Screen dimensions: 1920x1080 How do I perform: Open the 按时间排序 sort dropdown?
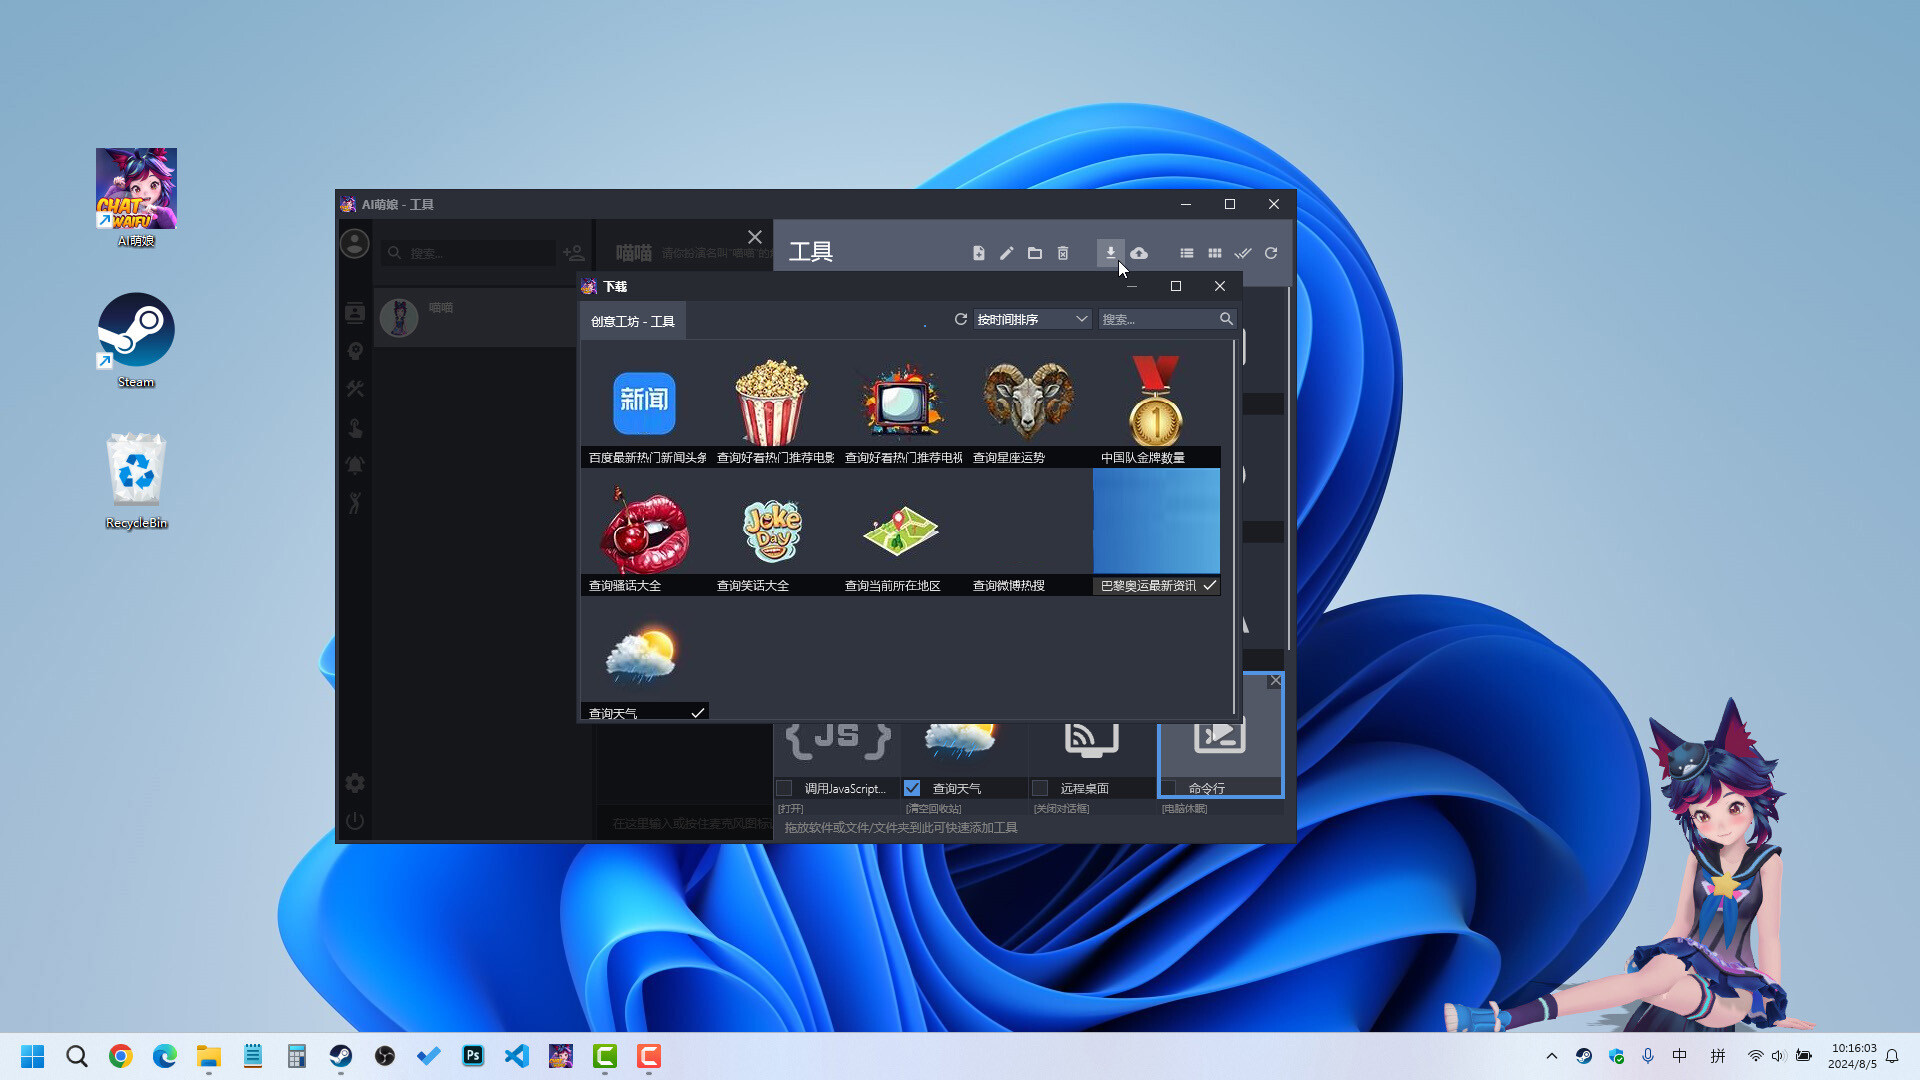click(x=1032, y=318)
